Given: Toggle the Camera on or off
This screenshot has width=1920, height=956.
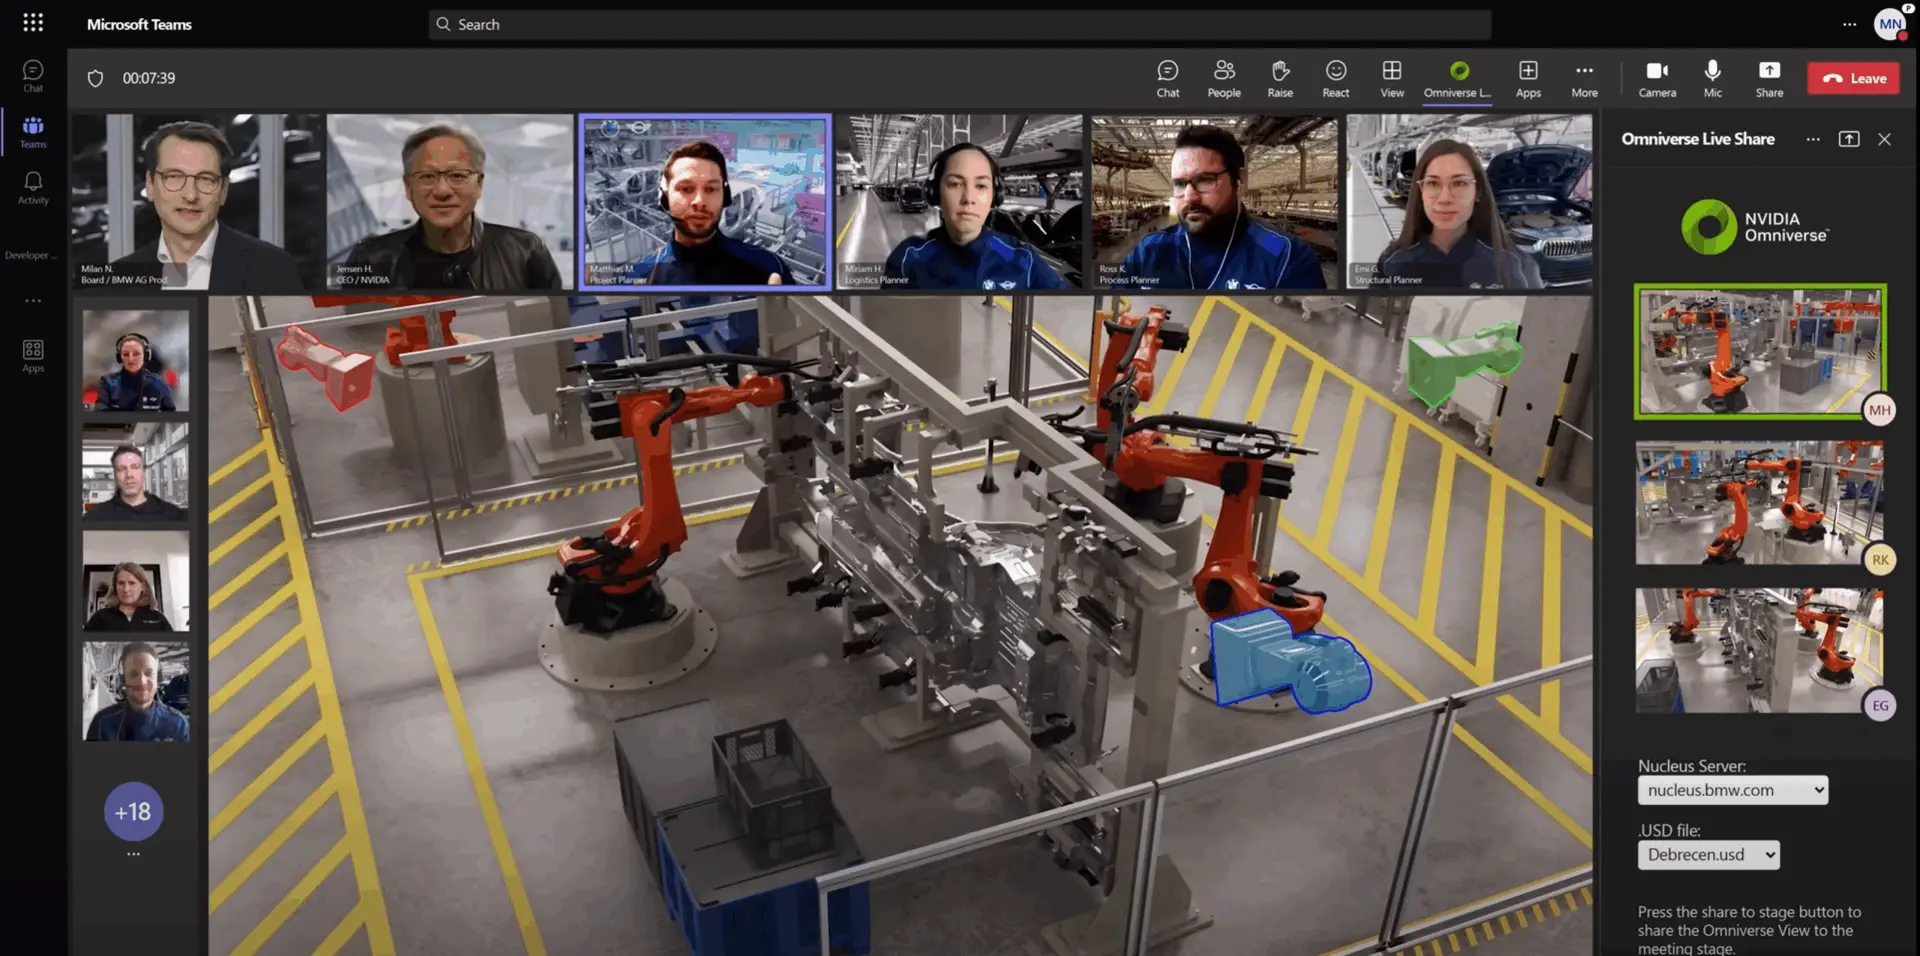Looking at the screenshot, I should pos(1656,78).
